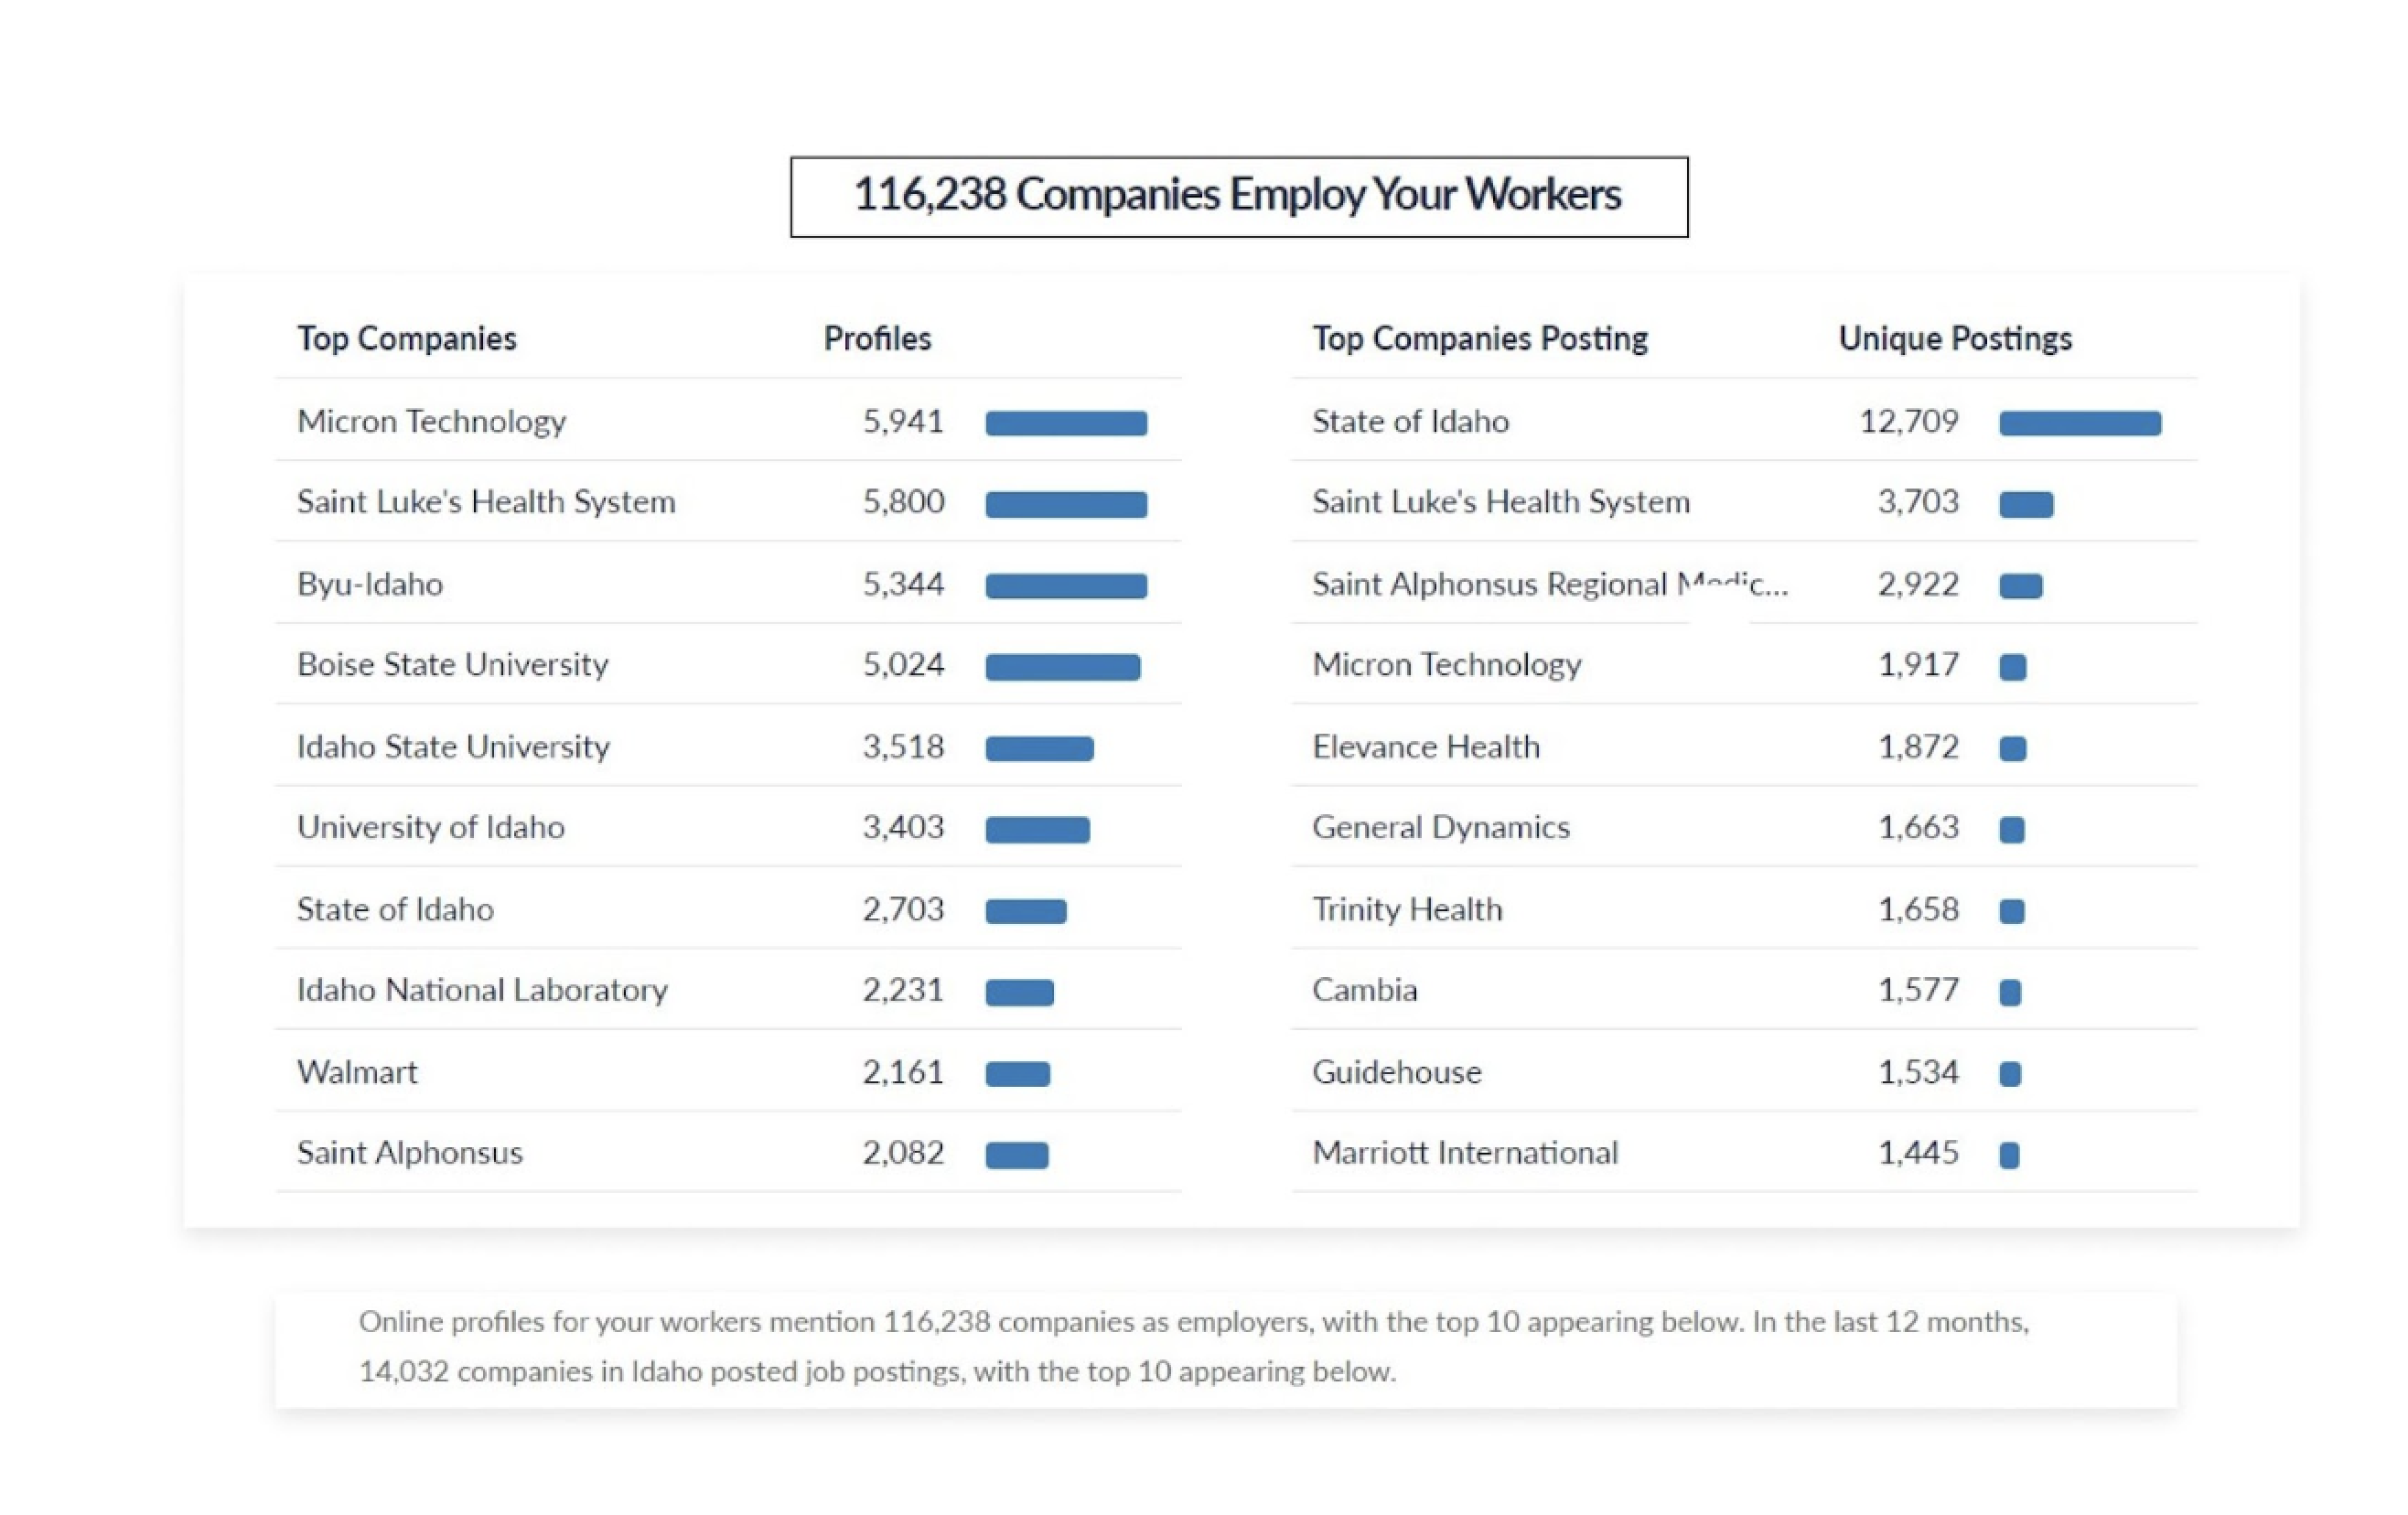
Task: Click Marriott International entry
Action: click(x=1465, y=1153)
